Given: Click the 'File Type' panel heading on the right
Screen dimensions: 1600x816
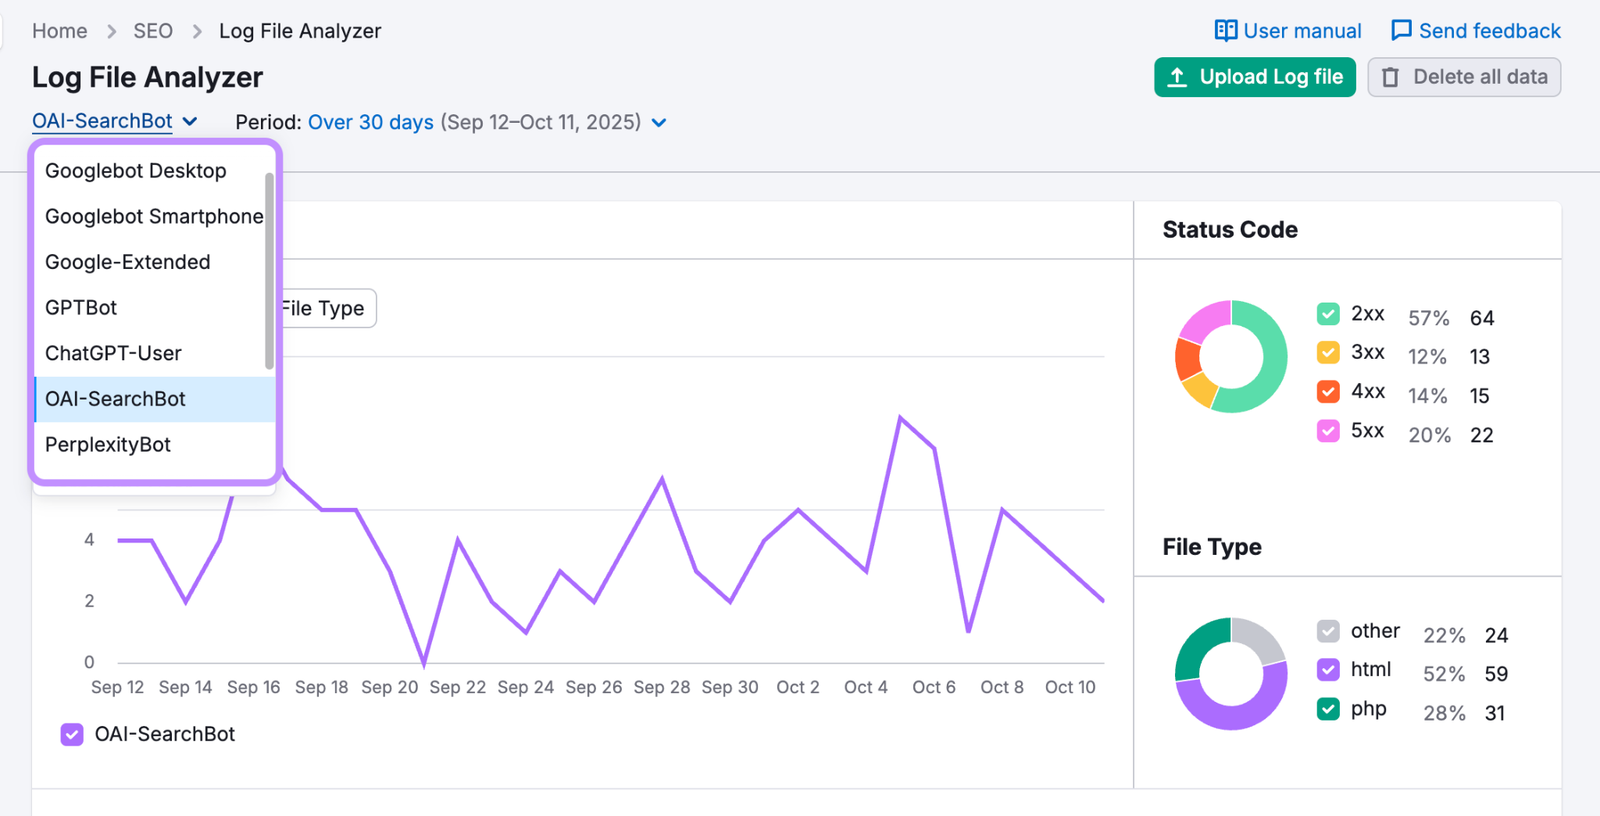Looking at the screenshot, I should click(x=1212, y=547).
